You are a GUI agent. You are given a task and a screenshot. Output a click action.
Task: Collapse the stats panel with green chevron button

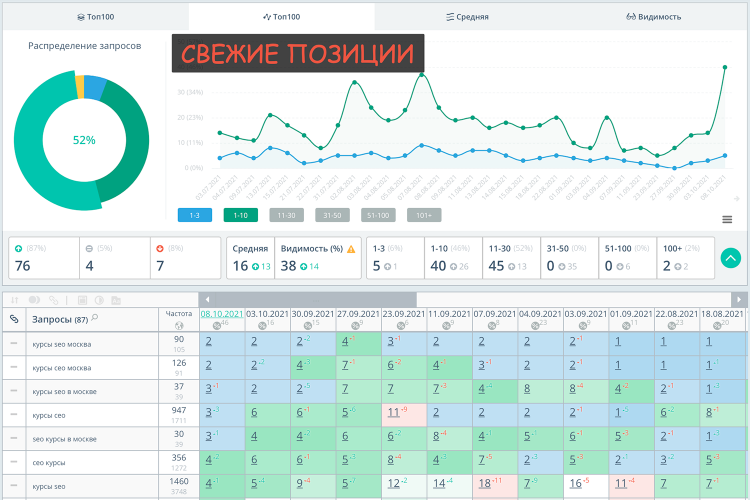coord(731,258)
